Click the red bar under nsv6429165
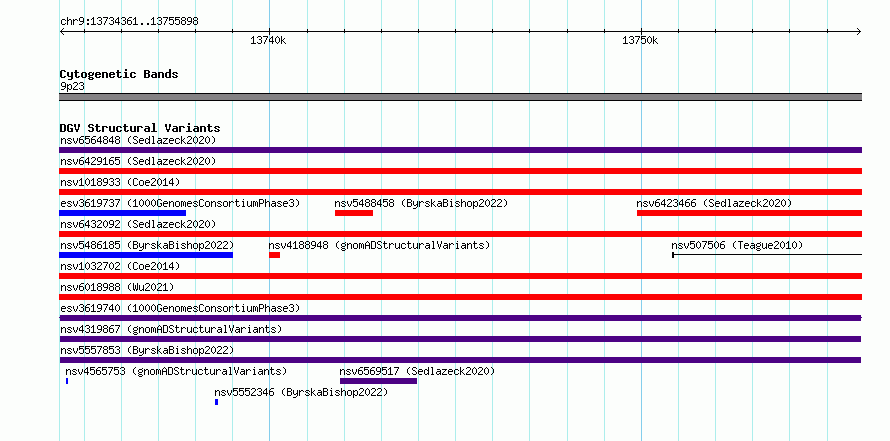The width and height of the screenshot is (890, 441). pos(460,171)
